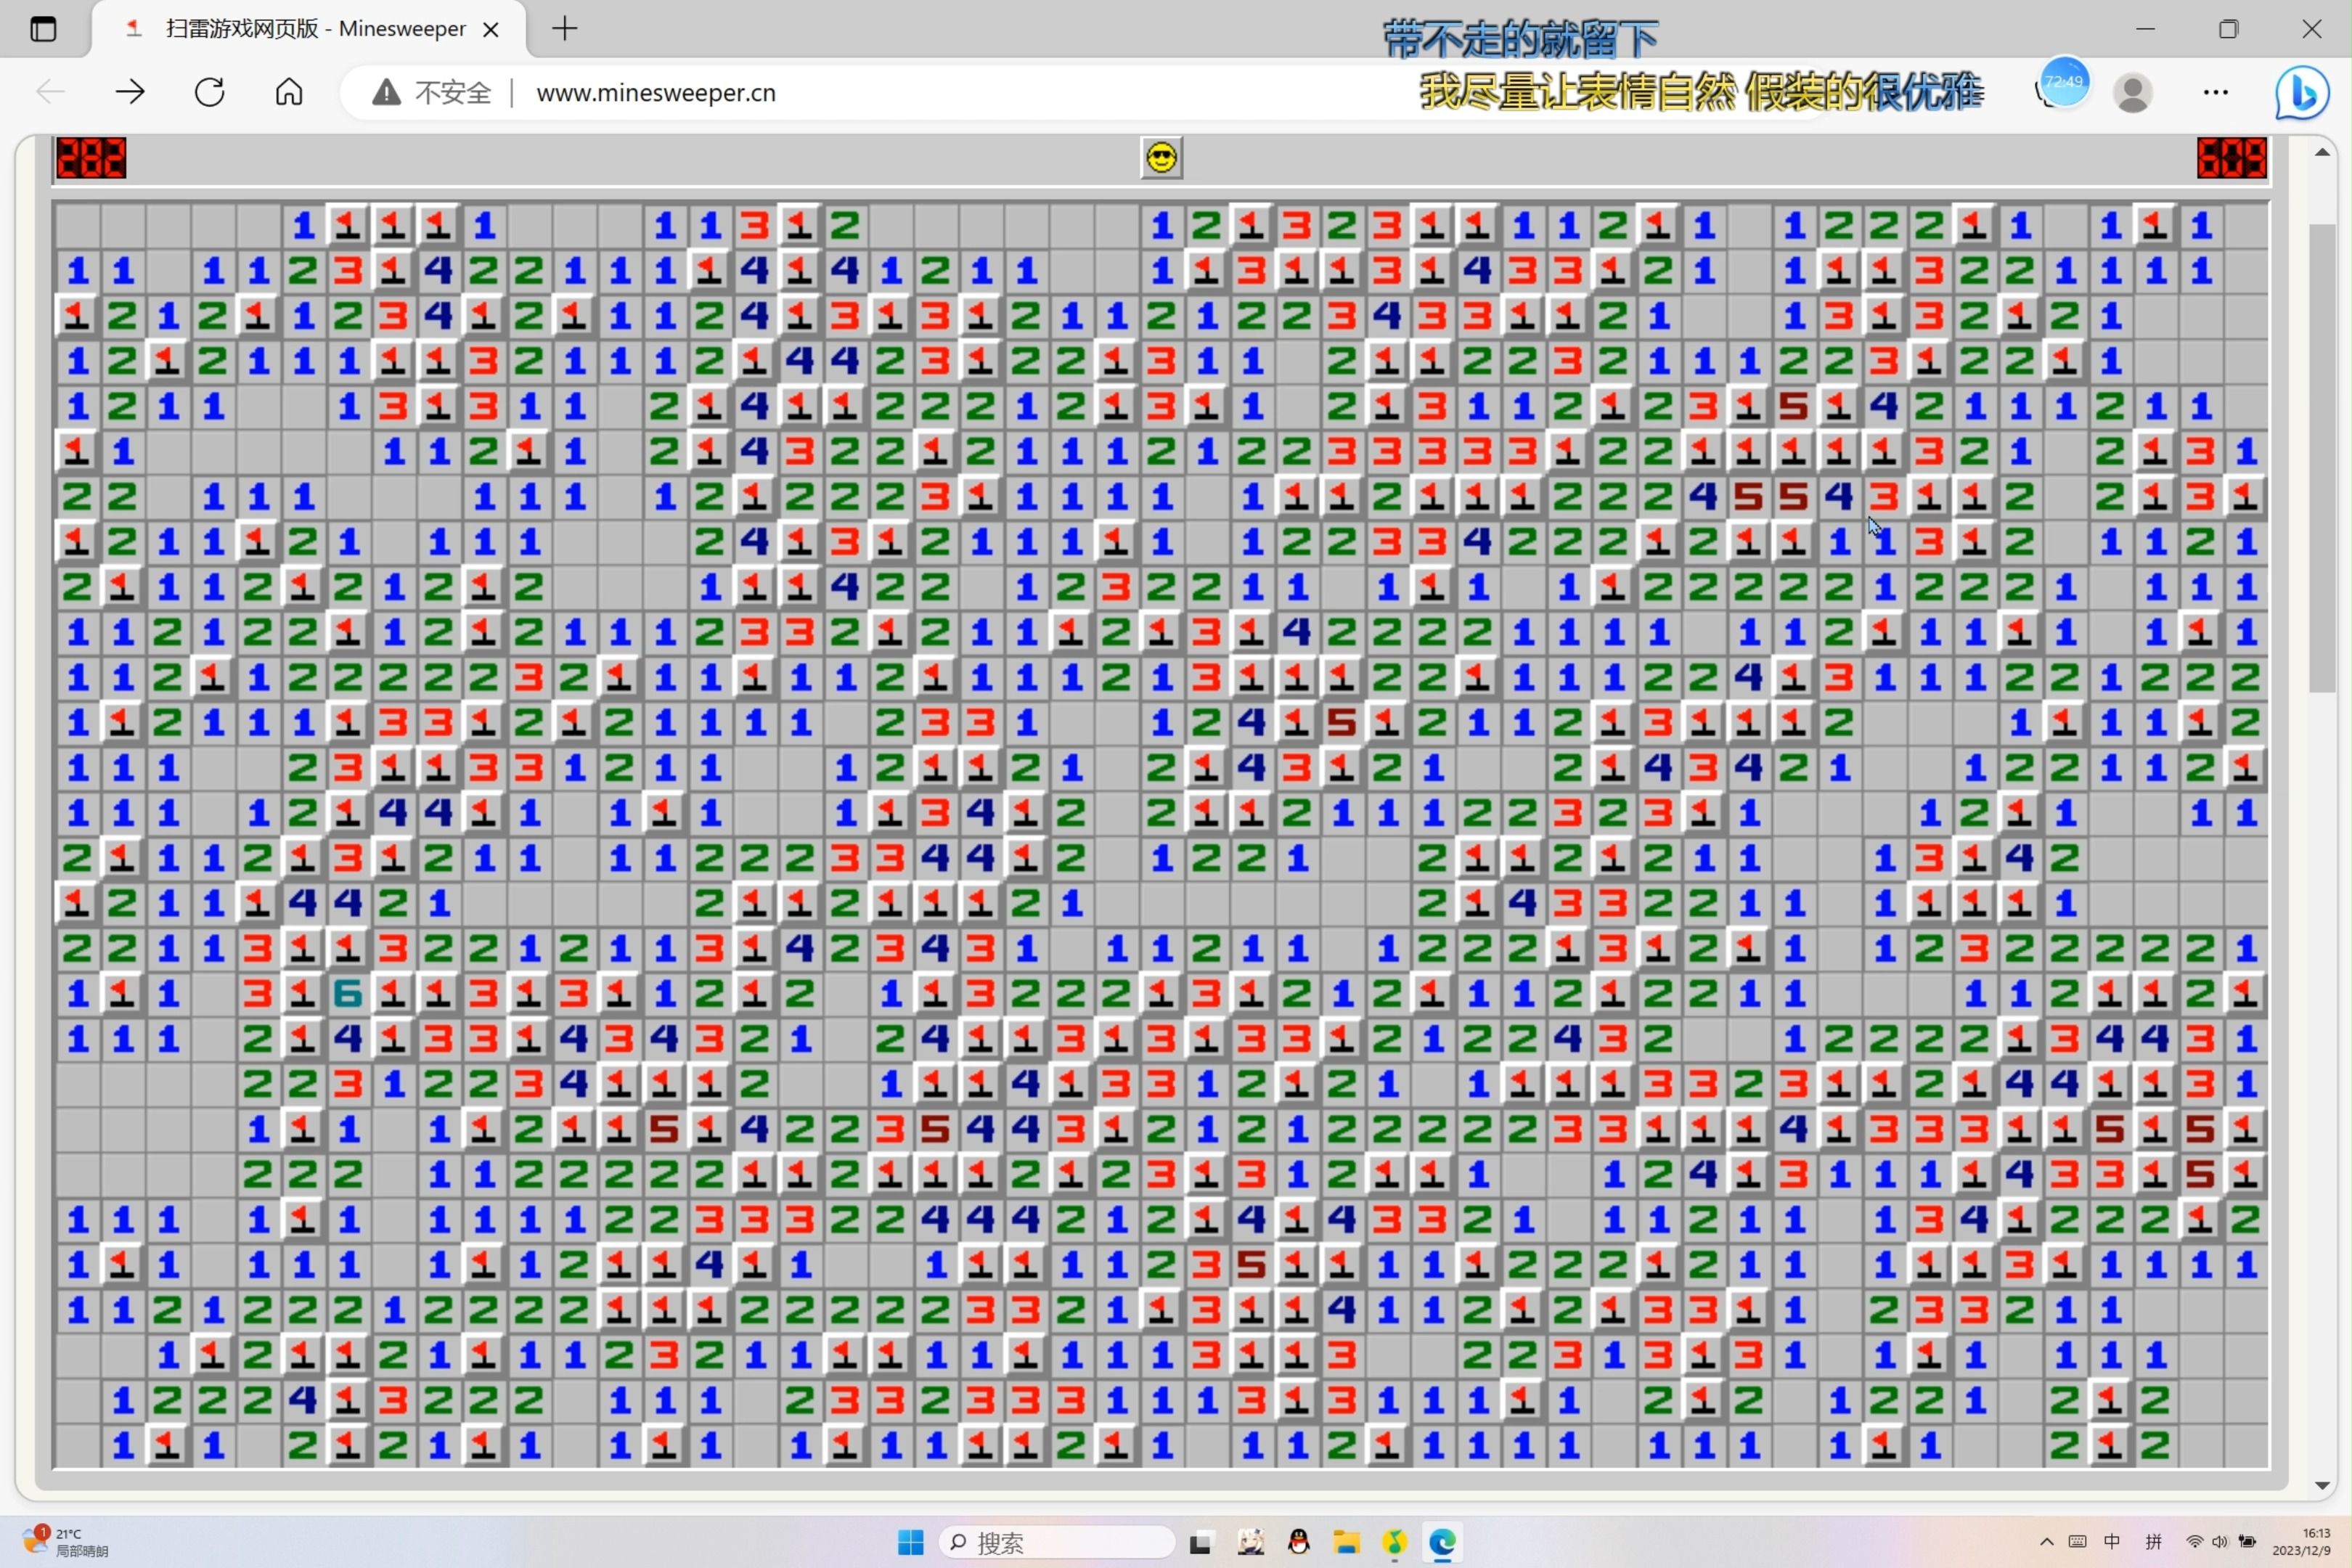
Task: Click the forward navigation arrow
Action: click(130, 92)
